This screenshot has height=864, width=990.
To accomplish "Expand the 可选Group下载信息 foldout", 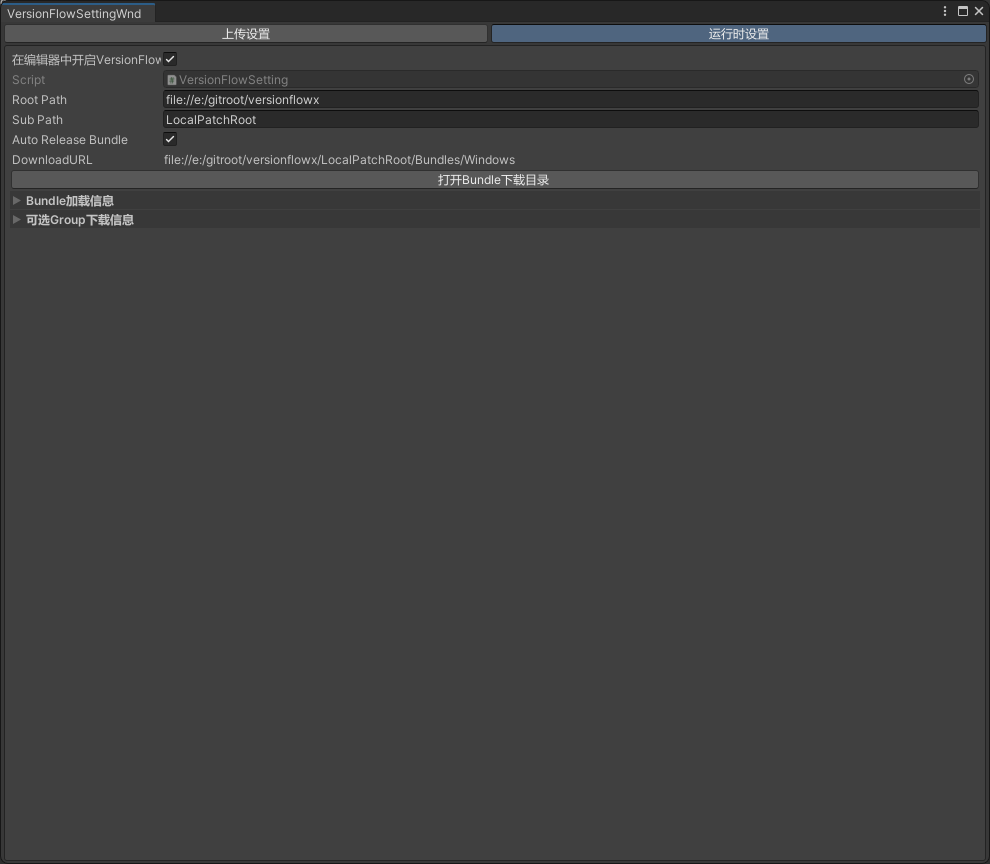I will pos(16,220).
